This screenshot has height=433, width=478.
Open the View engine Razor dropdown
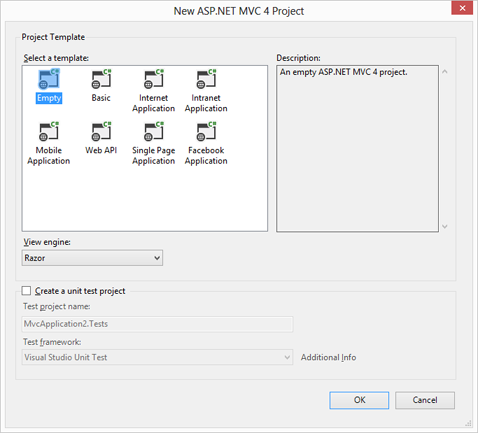[92, 258]
